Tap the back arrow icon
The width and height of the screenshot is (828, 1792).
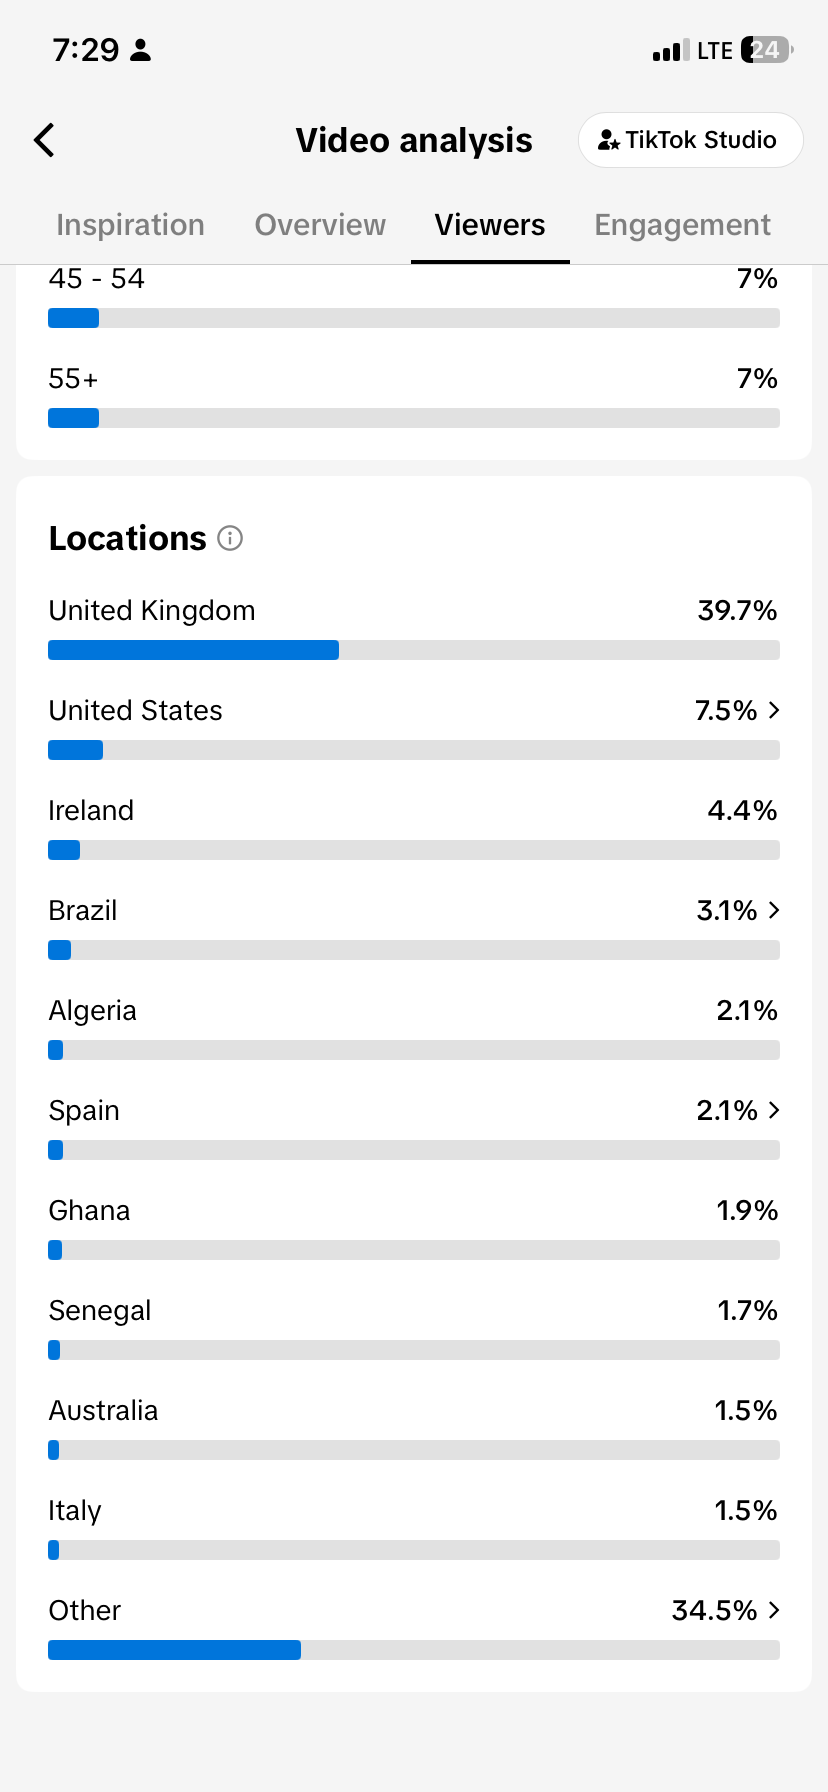tap(44, 140)
